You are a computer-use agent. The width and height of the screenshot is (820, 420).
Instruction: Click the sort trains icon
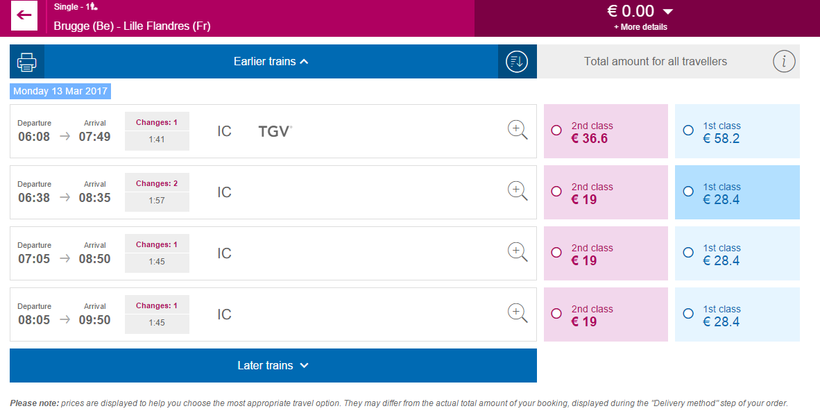(516, 62)
